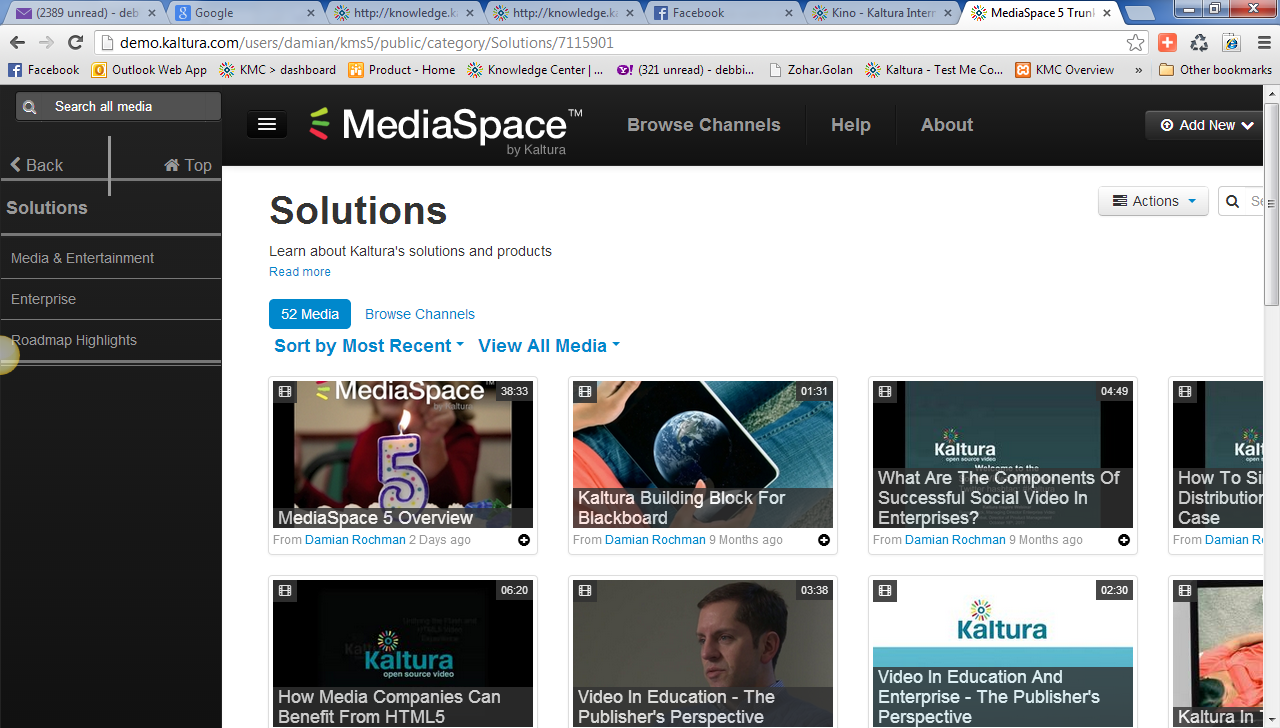Image resolution: width=1280 pixels, height=728 pixels.
Task: Click film icon on Kaltura Building Block thumbnail
Action: click(585, 392)
